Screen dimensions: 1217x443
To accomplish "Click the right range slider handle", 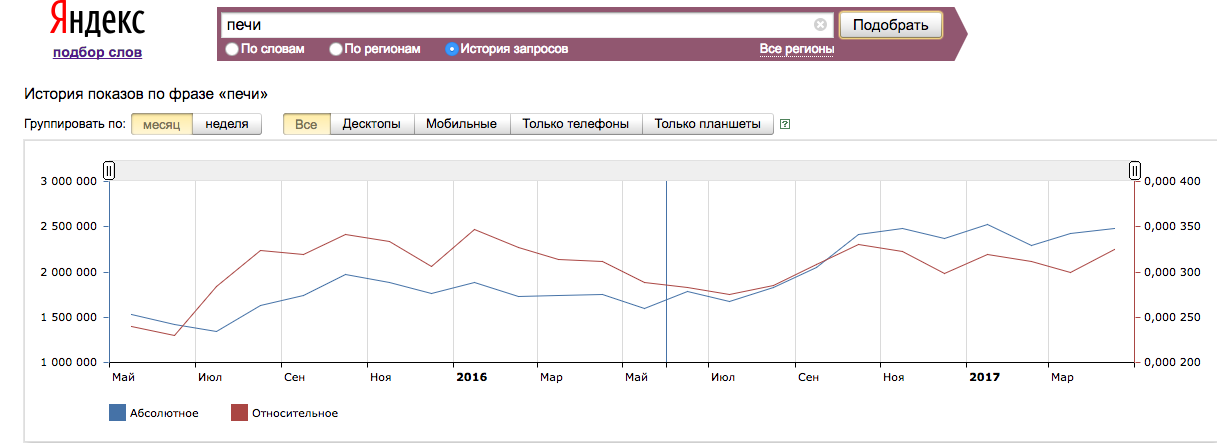I will point(1135,171).
